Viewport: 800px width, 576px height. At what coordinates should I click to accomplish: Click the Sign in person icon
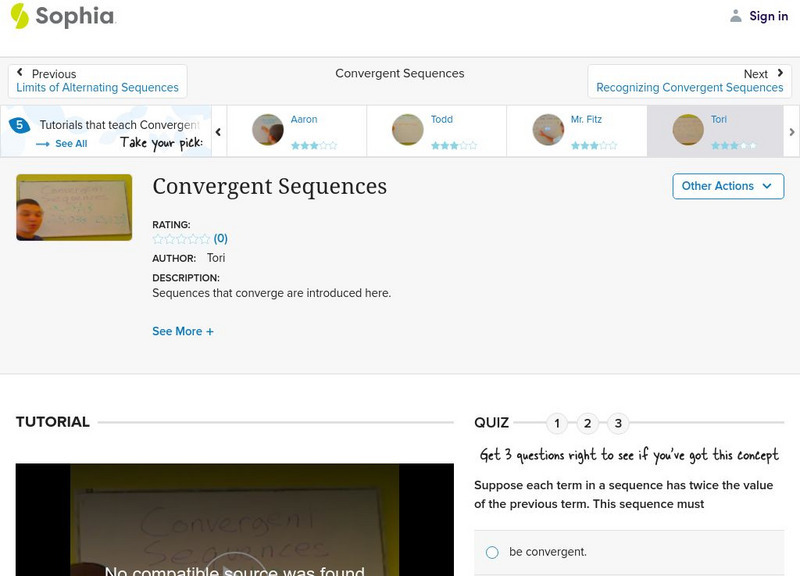click(x=735, y=15)
